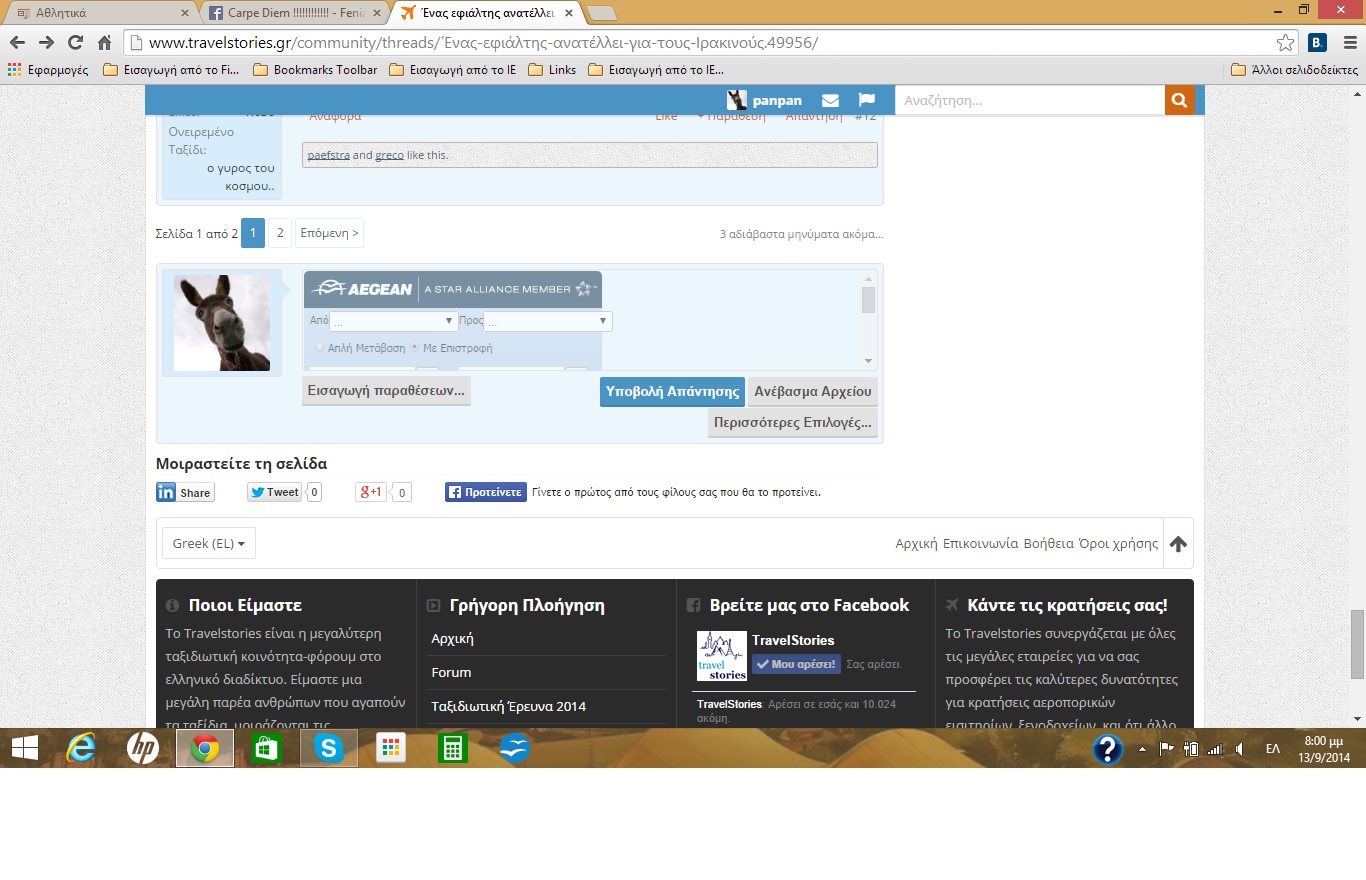Open the Bookmarks Toolbar folder
1366x880 pixels.
[x=316, y=70]
